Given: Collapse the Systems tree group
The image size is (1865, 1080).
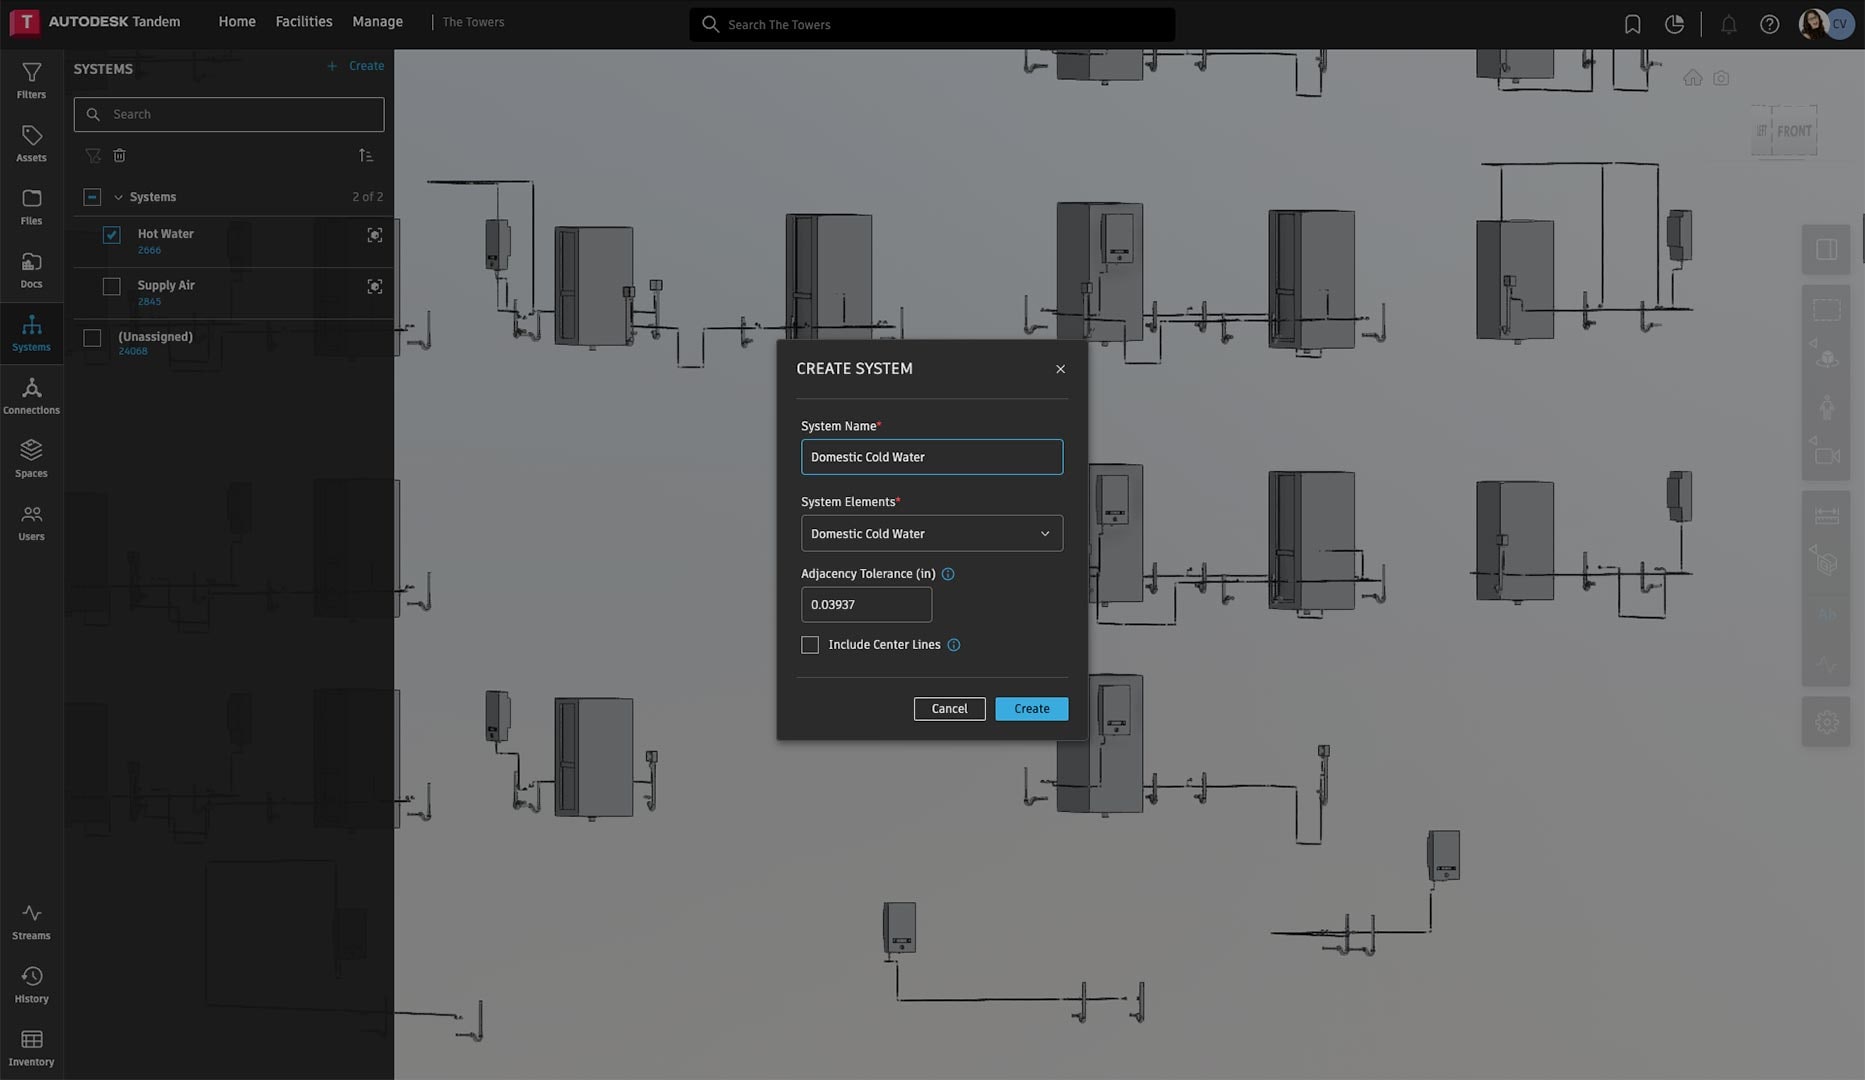Looking at the screenshot, I should (119, 197).
